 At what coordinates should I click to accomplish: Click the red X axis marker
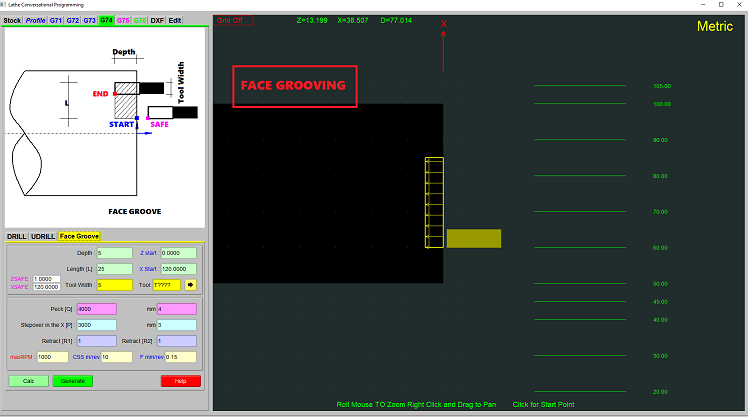[444, 24]
